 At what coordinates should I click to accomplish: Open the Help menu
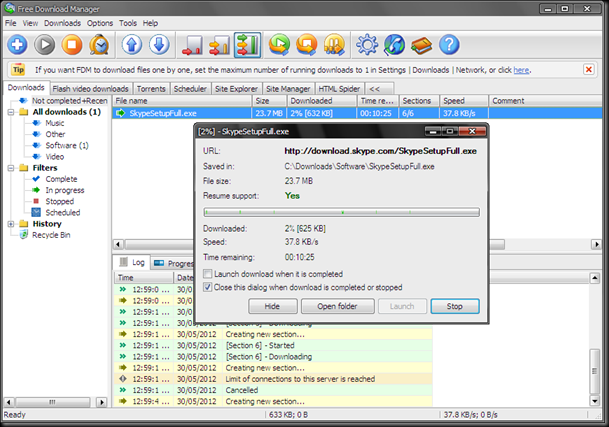click(150, 23)
